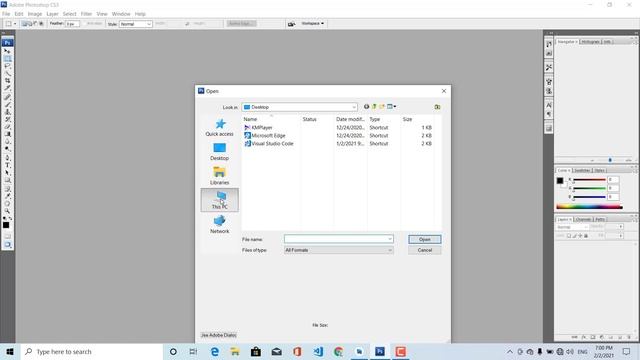Open the Filter menu

[86, 14]
